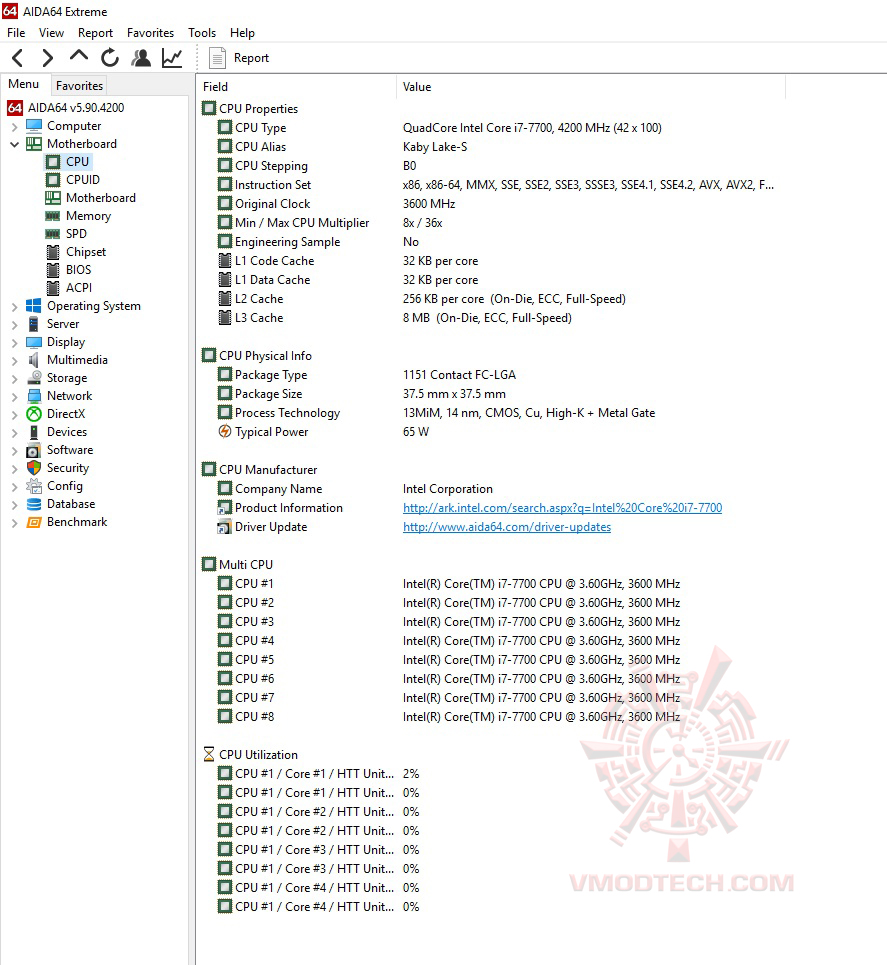Open the Favorites menu

150,33
